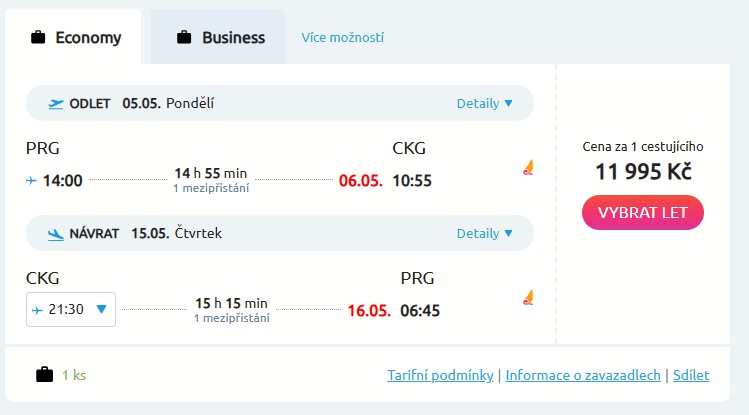This screenshot has width=749, height=415.
Task: Click the suitcase icon on the Business tab
Action: [x=184, y=38]
